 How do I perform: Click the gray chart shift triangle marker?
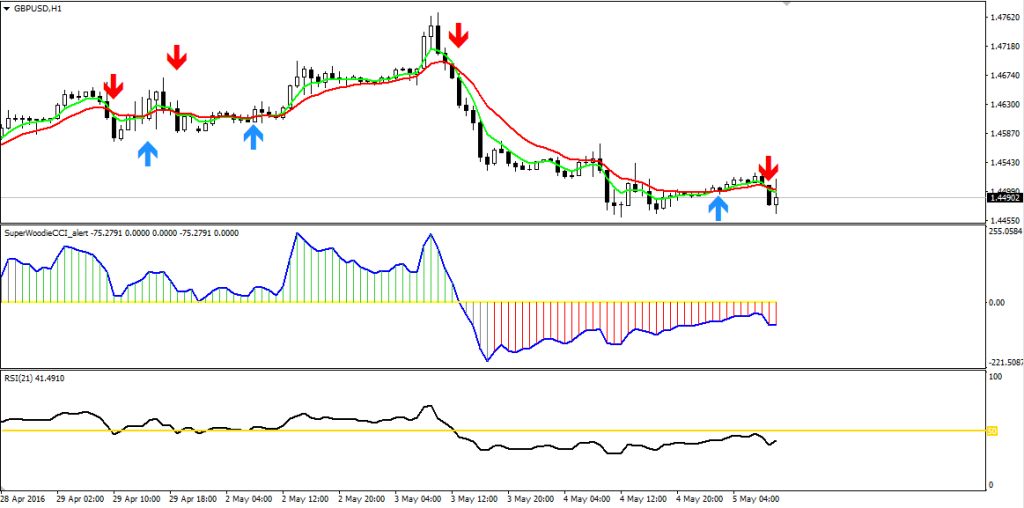(x=787, y=5)
